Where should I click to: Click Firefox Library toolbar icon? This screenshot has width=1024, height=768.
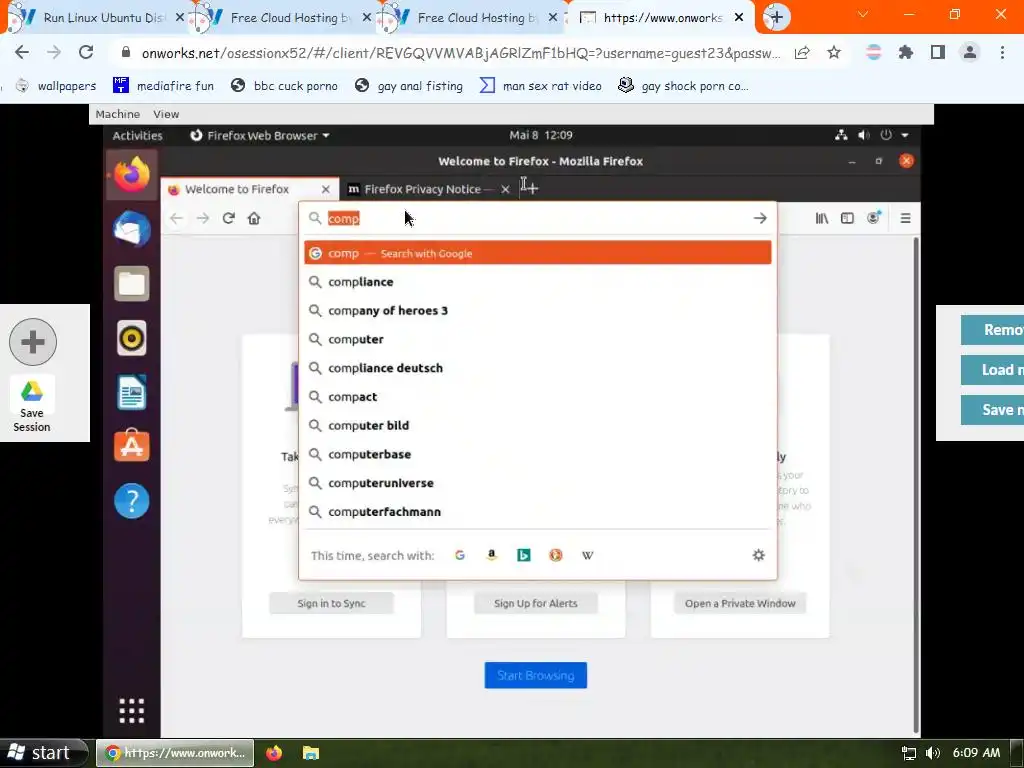coord(822,218)
